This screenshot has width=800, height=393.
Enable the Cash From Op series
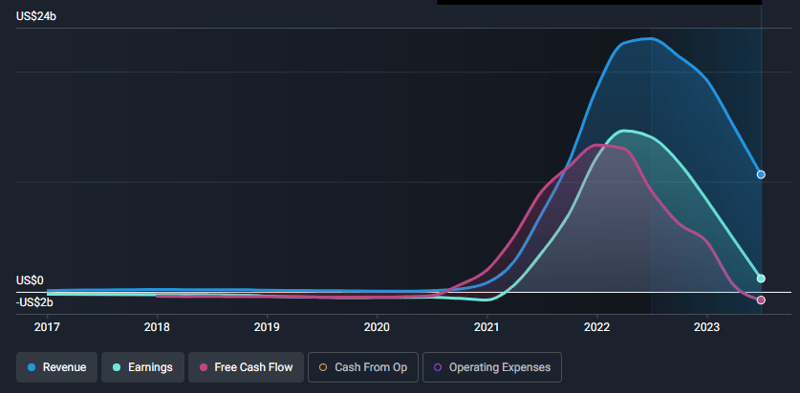[363, 367]
